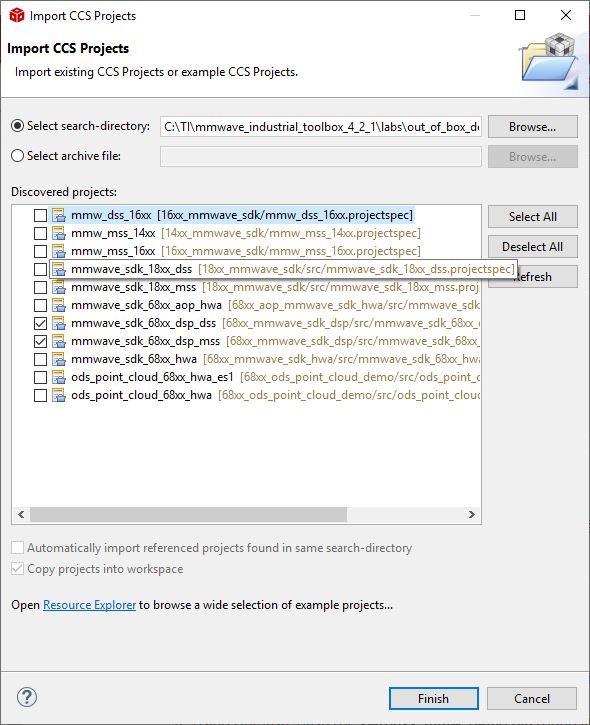The height and width of the screenshot is (725, 590).
Task: Check the mmwave_sdk_68xx_aop_hwa checkbox
Action: click(40, 306)
